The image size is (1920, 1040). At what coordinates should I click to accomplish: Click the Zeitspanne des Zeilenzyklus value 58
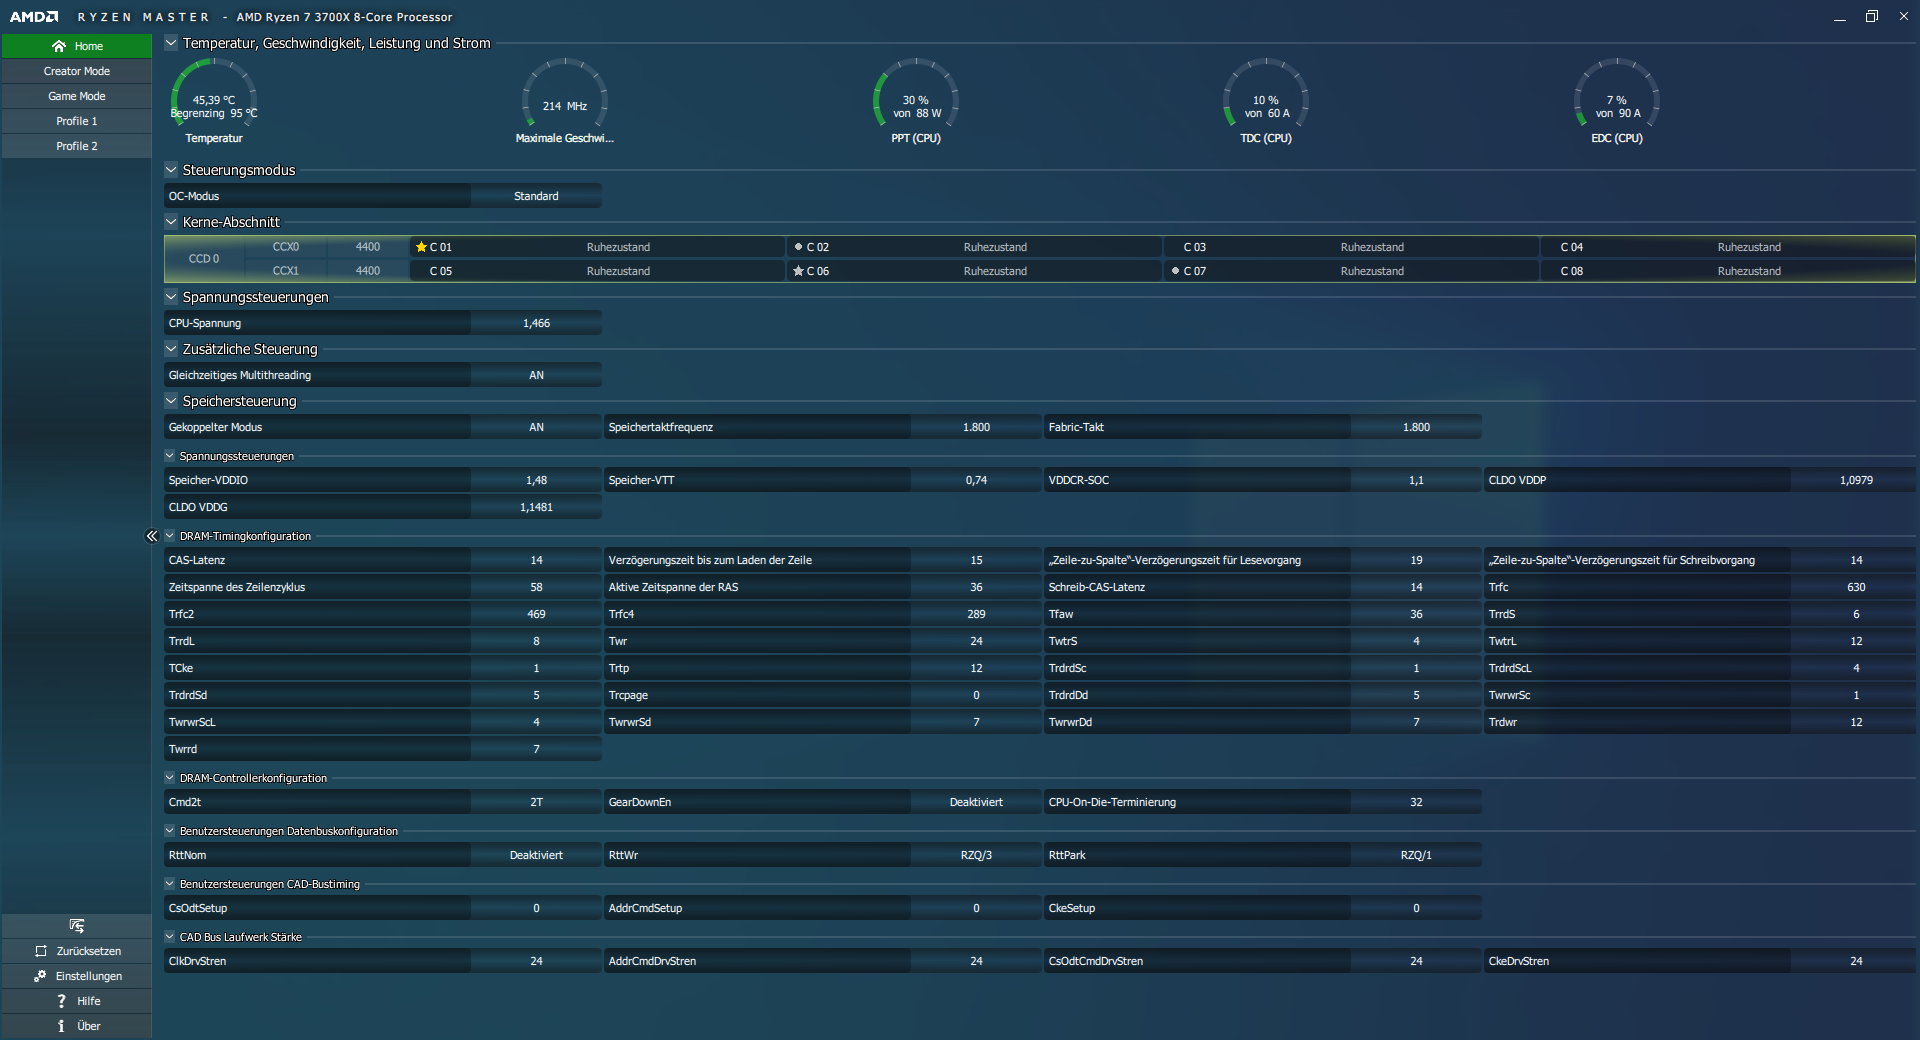536,587
